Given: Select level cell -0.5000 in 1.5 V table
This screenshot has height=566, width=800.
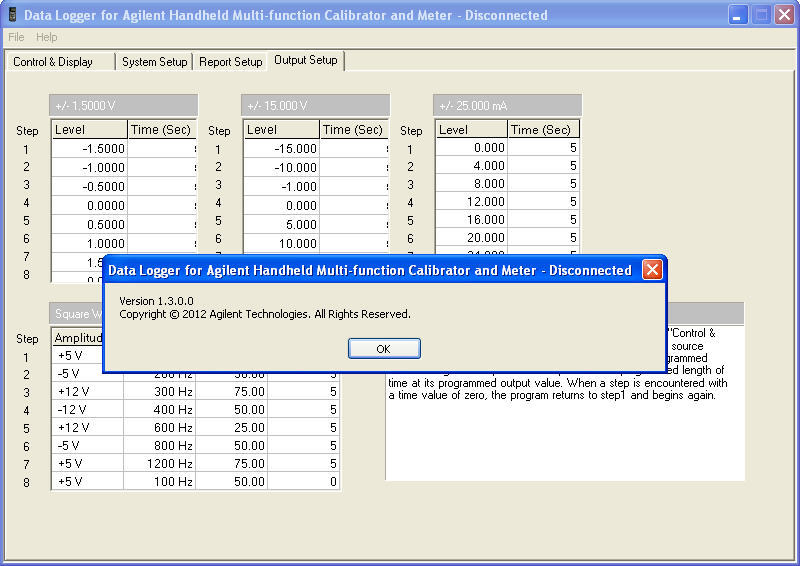Looking at the screenshot, I should point(89,186).
